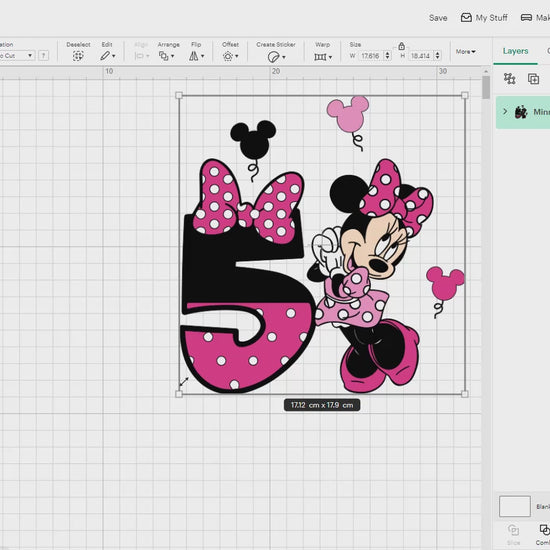This screenshot has width=550, height=550.
Task: Open the Flip dropdown arrow
Action: [x=202, y=56]
